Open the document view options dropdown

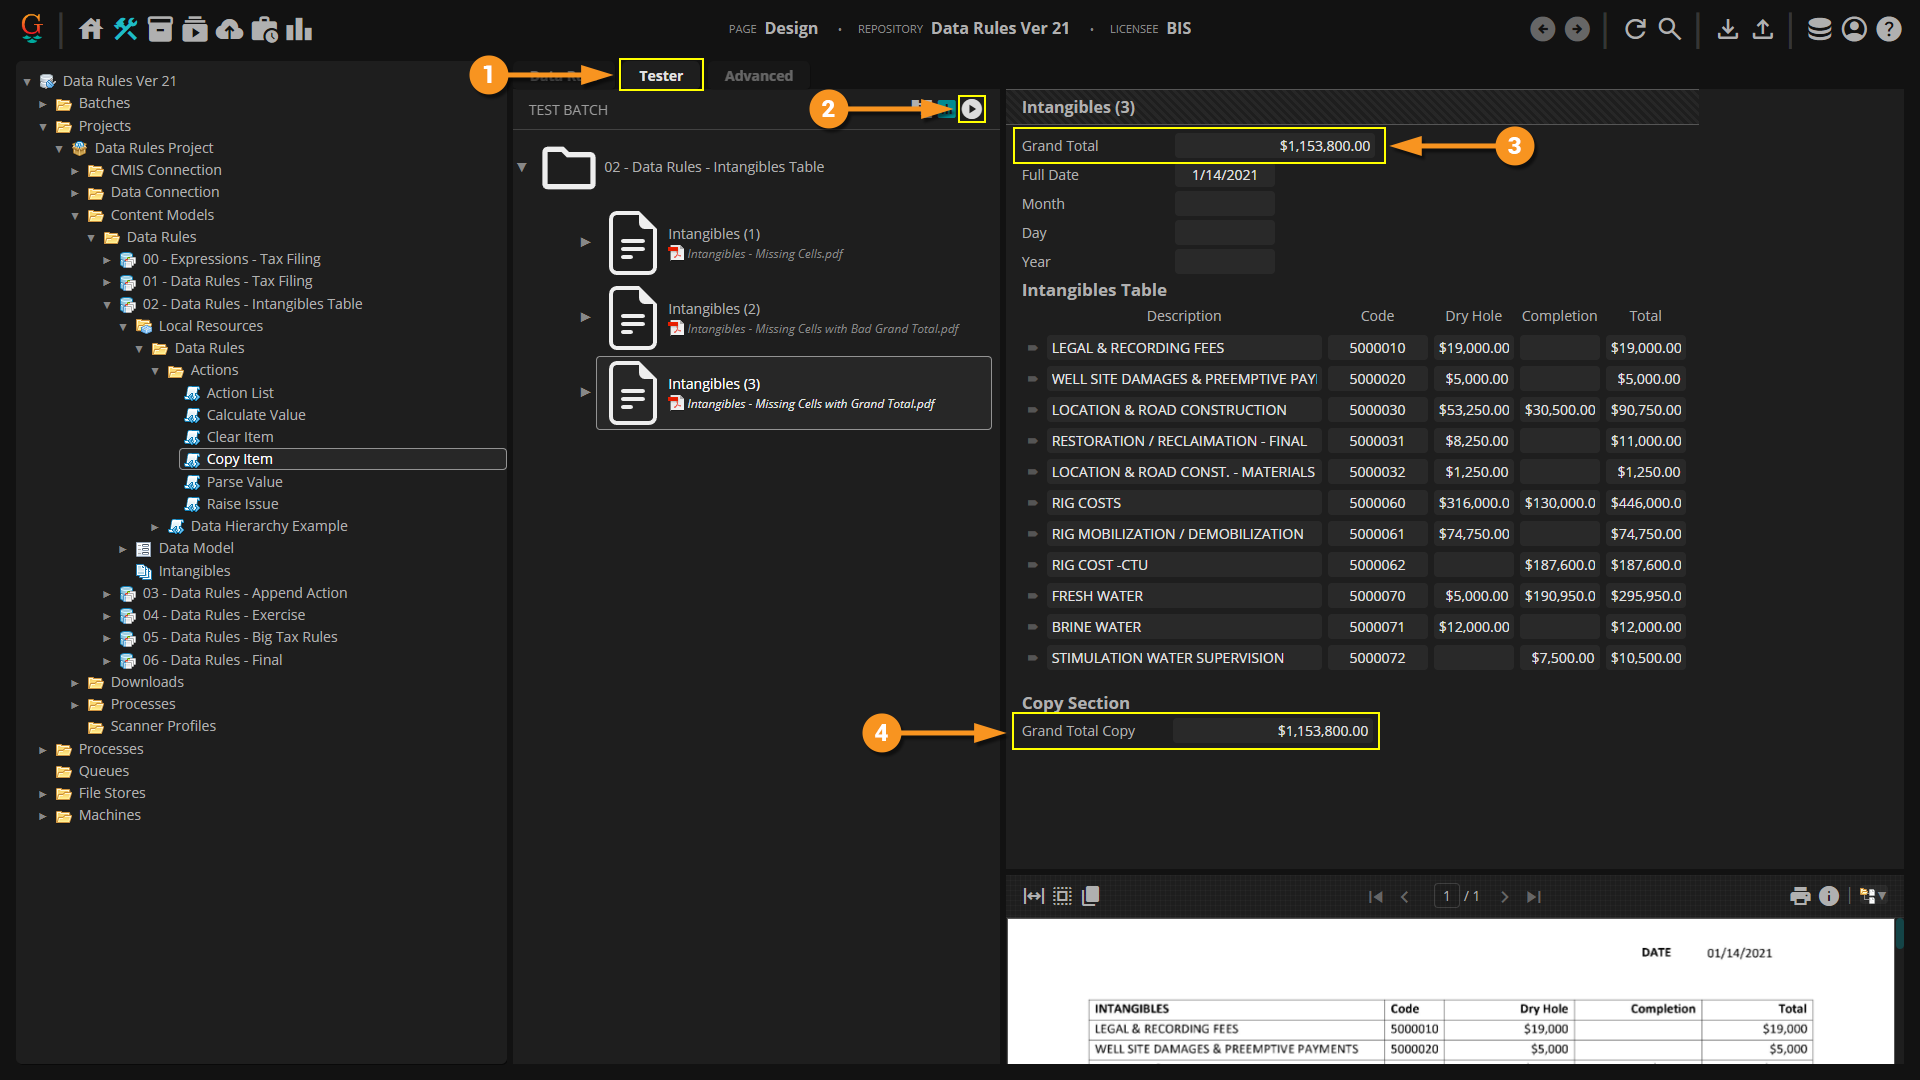click(x=1872, y=896)
